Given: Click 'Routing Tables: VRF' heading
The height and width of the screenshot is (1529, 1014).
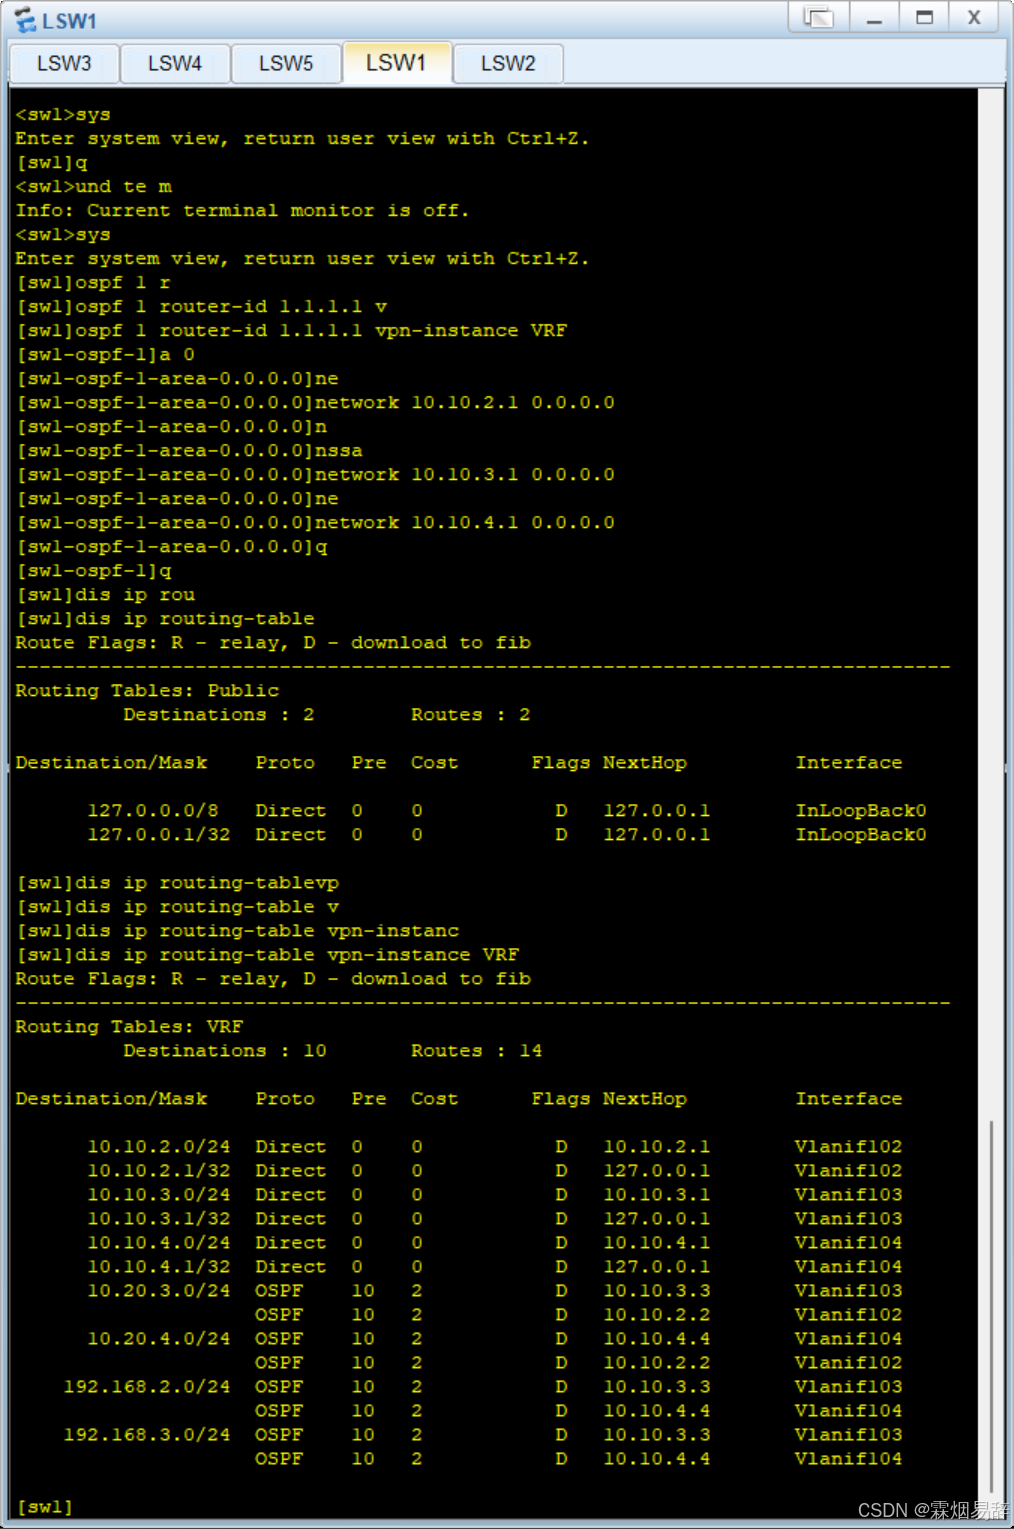Looking at the screenshot, I should pyautogui.click(x=129, y=1026).
